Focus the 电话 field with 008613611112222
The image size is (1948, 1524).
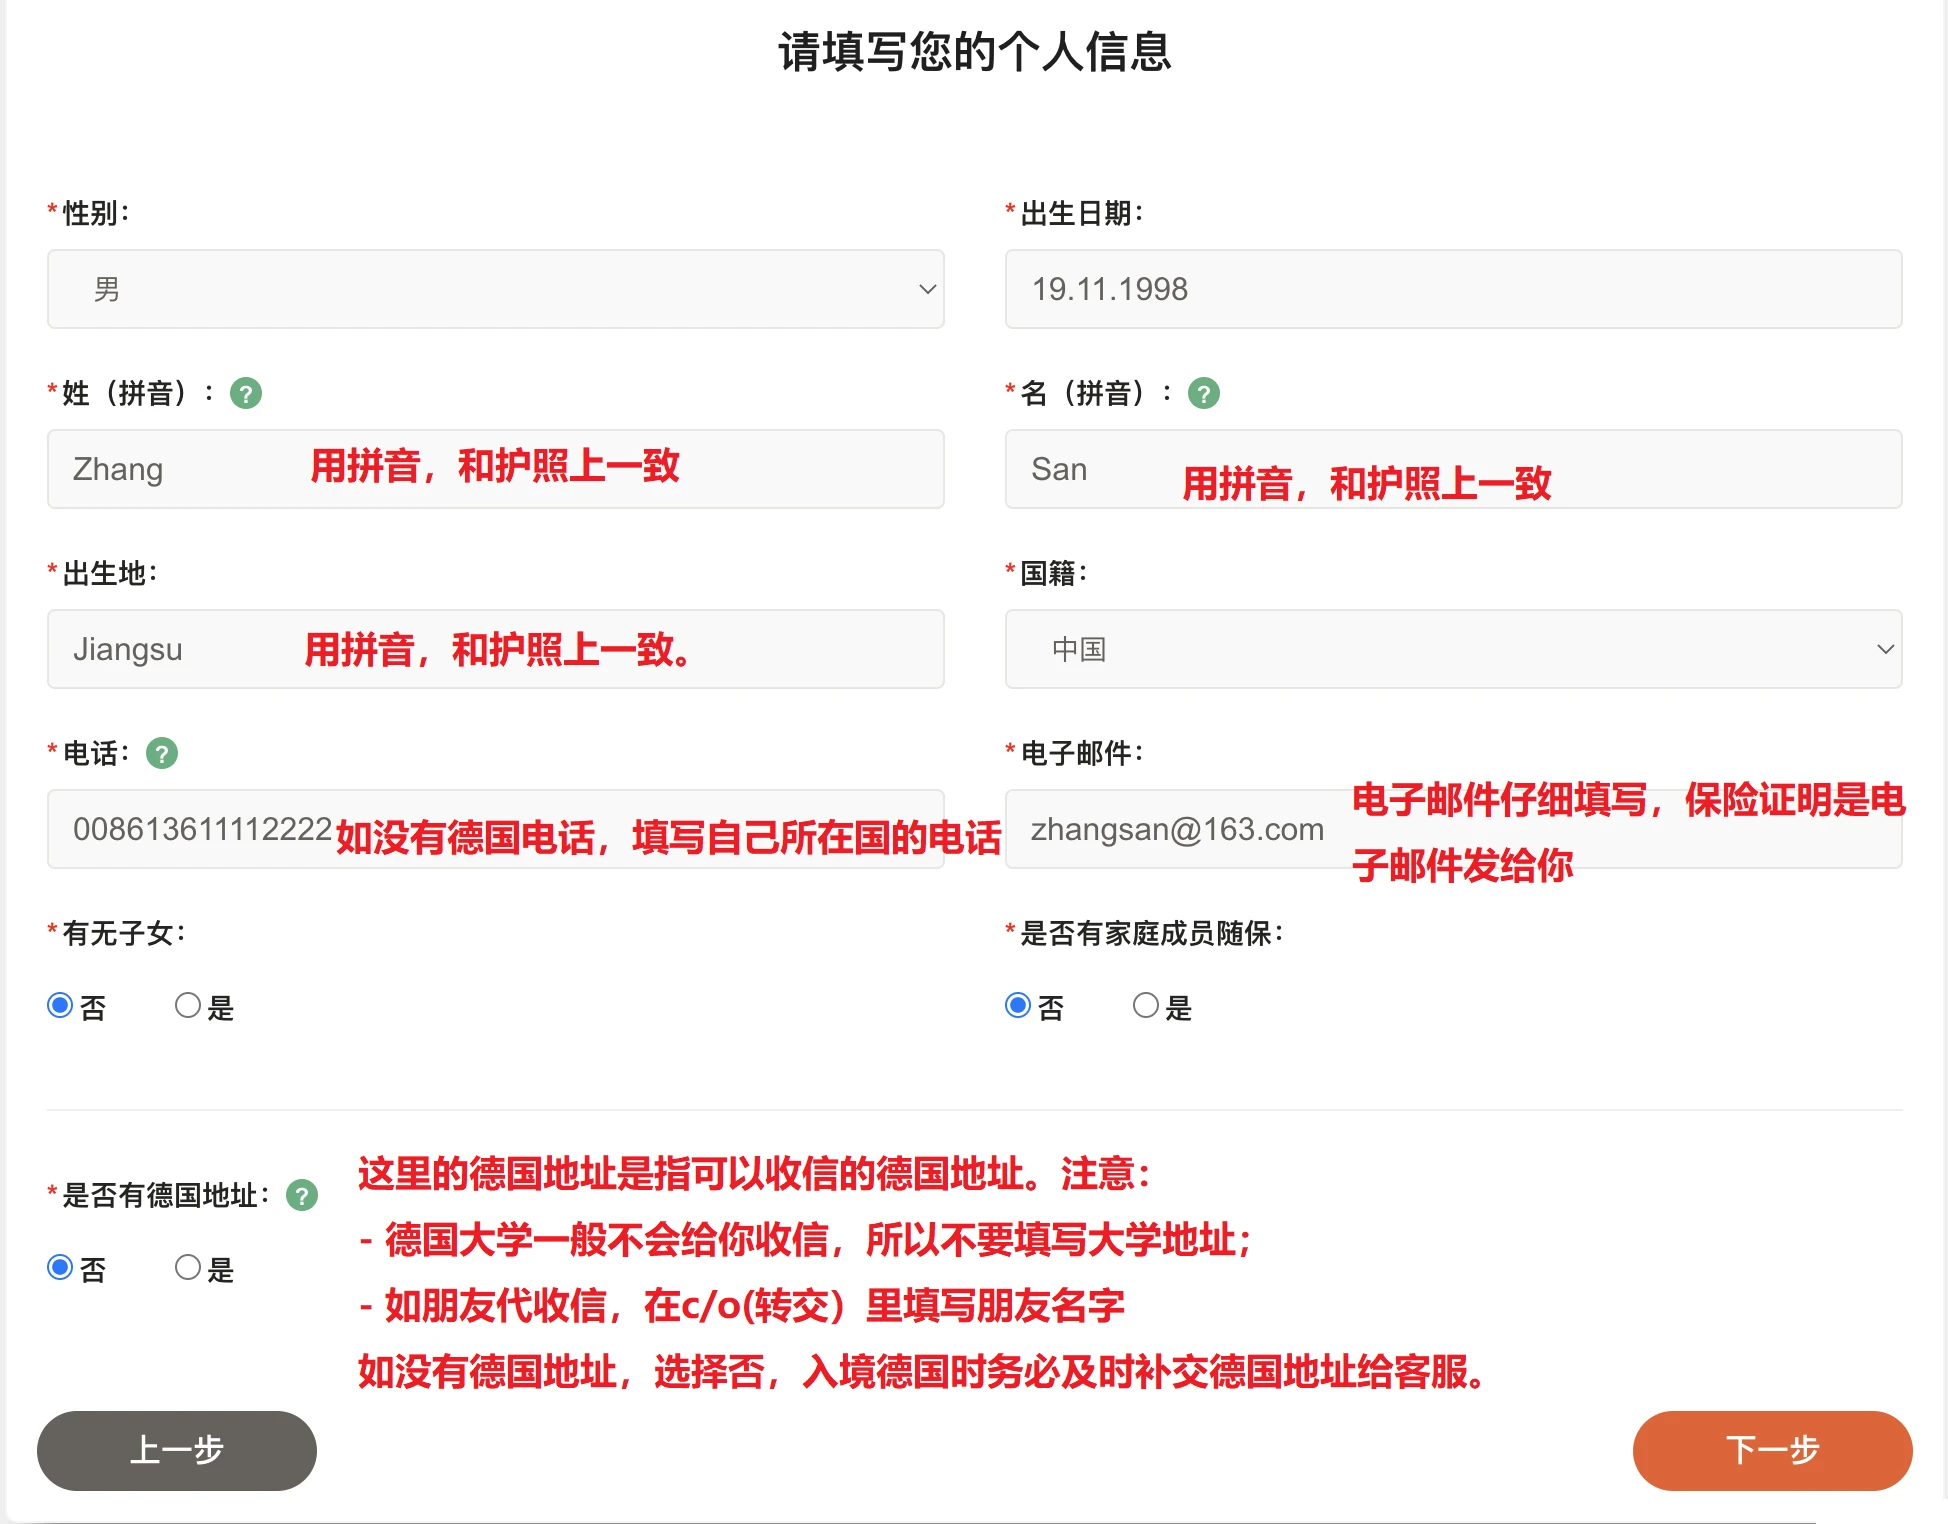496,829
